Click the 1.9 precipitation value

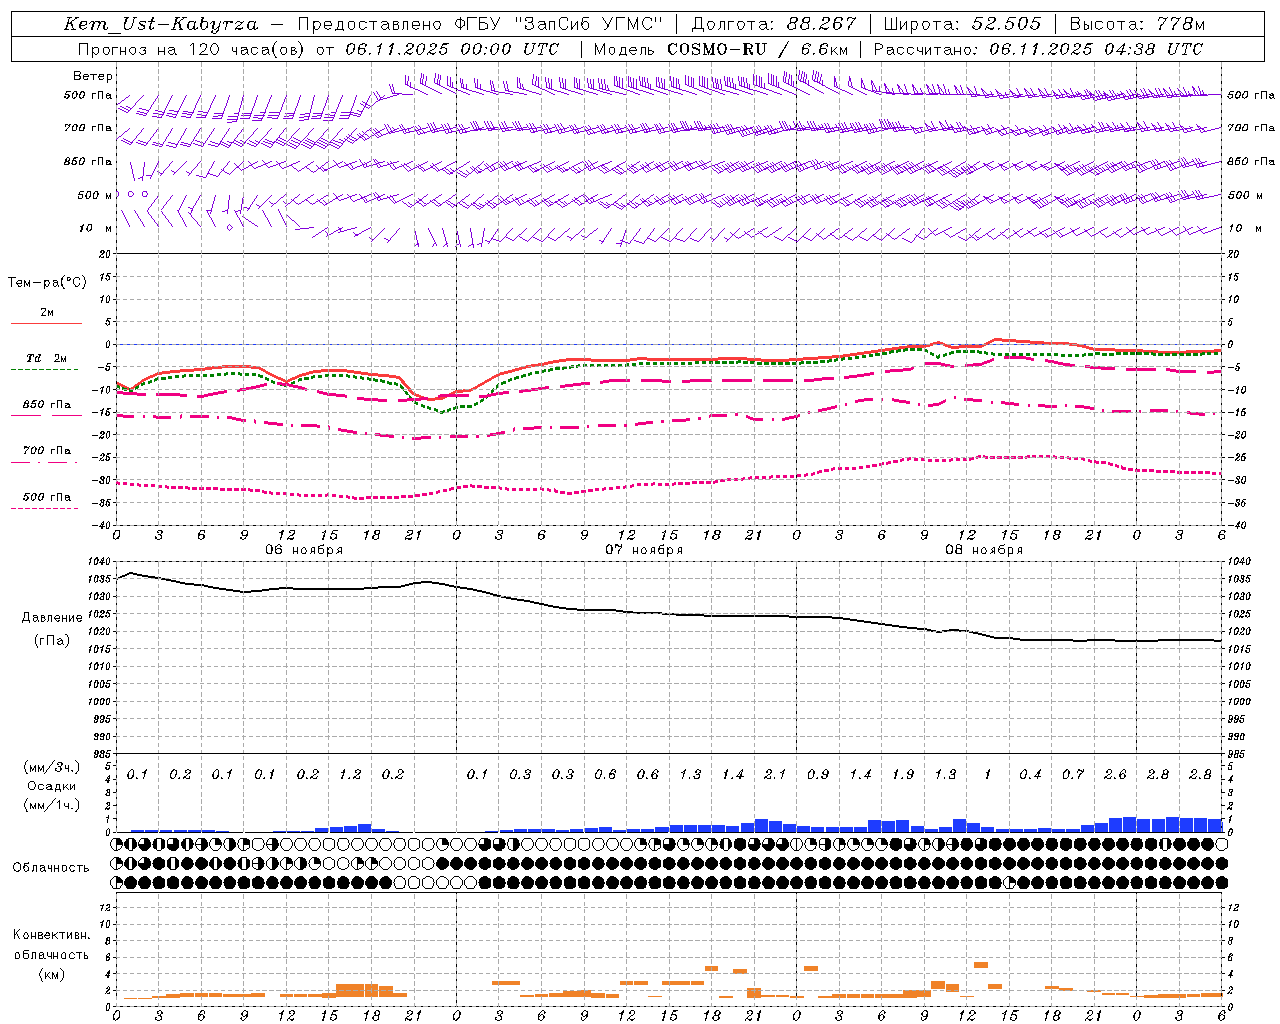tap(903, 774)
